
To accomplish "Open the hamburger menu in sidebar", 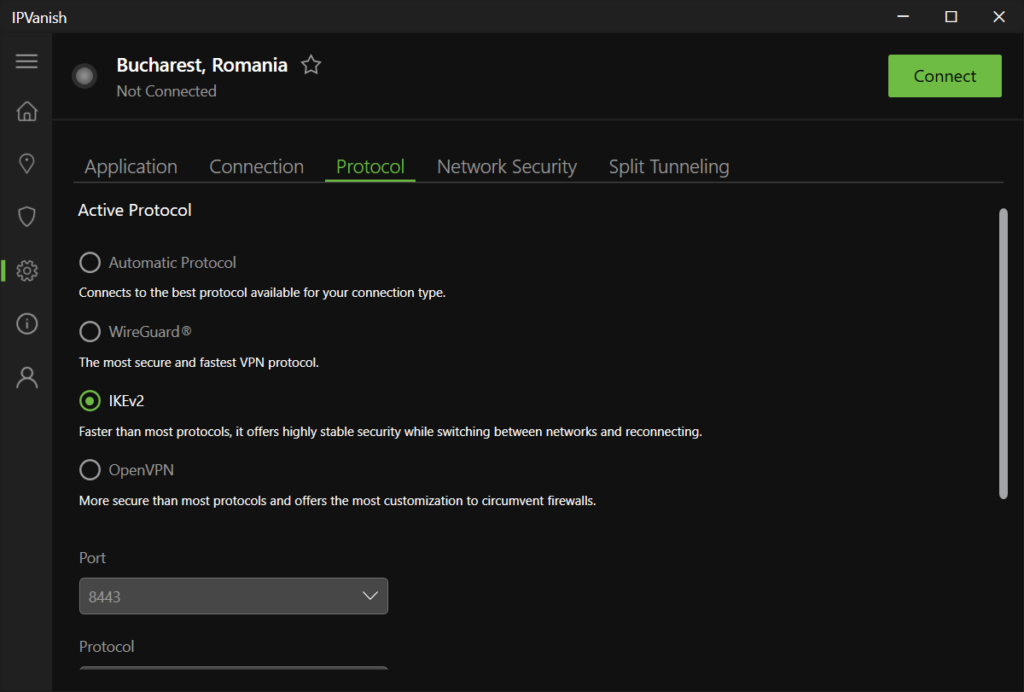I will [27, 61].
